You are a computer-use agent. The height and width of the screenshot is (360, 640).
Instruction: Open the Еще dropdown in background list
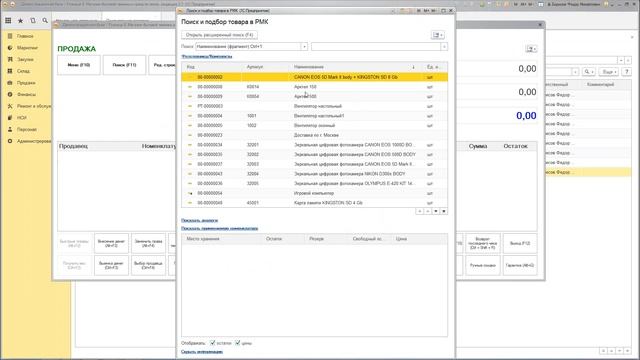click(x=609, y=72)
